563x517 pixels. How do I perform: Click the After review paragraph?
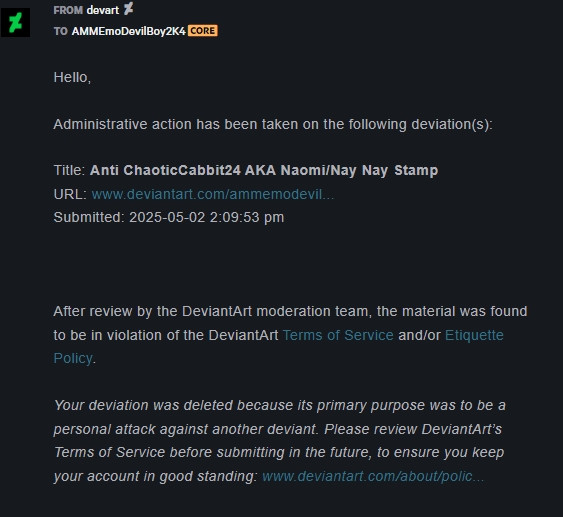[x=290, y=335]
